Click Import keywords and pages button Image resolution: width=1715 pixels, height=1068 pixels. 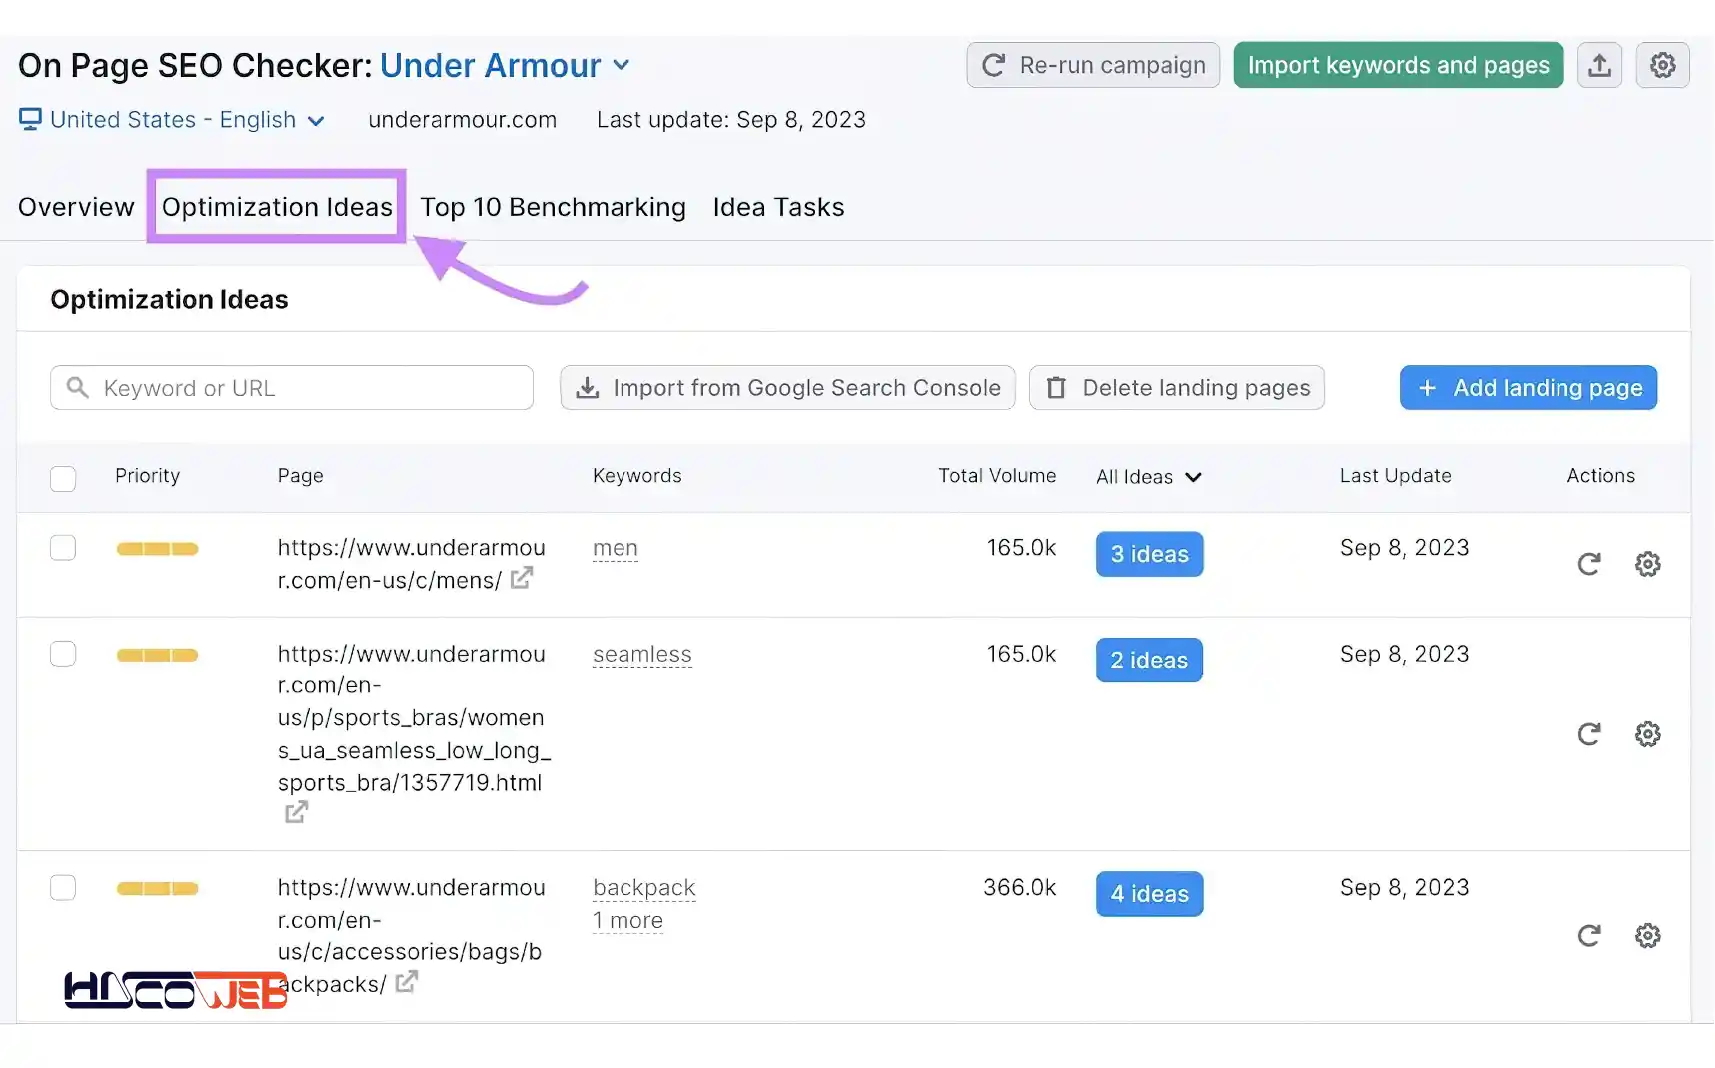(1398, 65)
